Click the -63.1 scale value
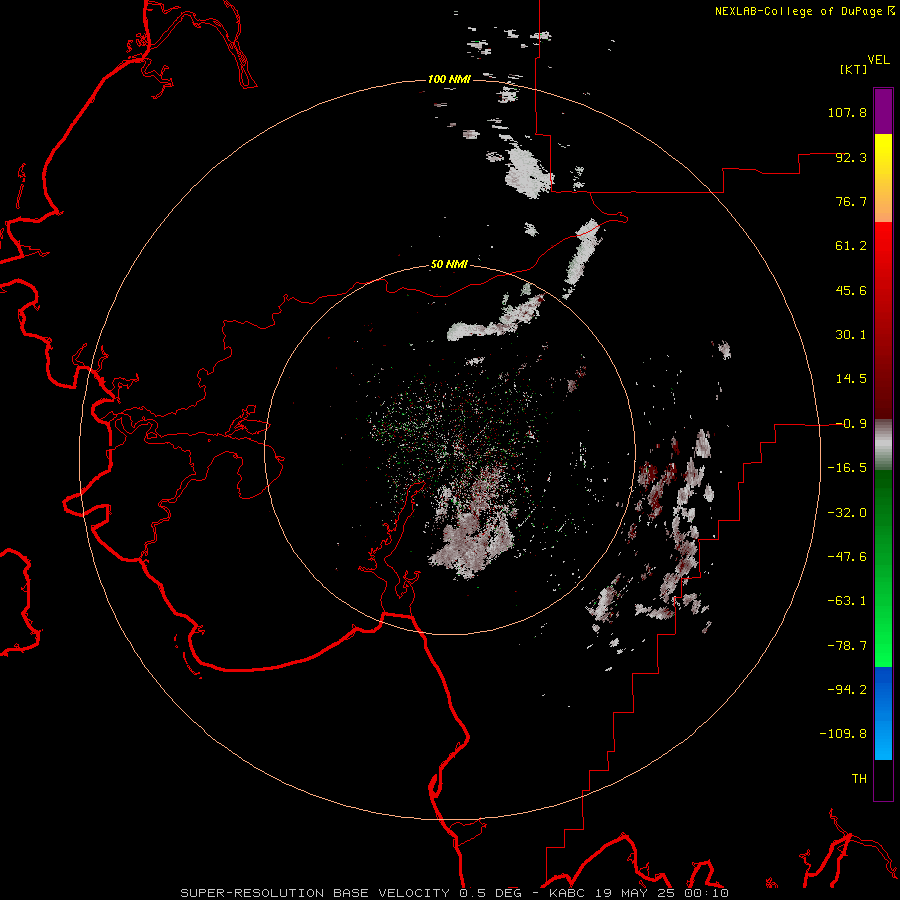Image resolution: width=900 pixels, height=900 pixels. (847, 601)
